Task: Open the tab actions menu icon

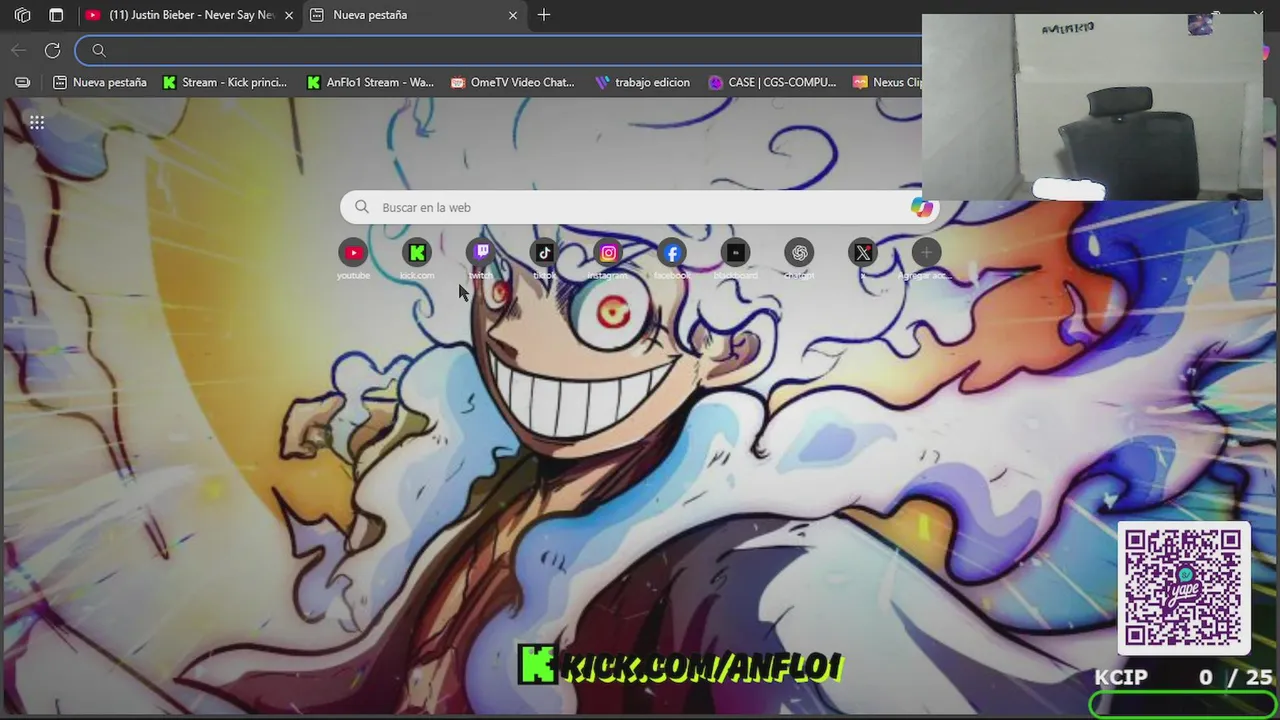Action: [x=56, y=15]
